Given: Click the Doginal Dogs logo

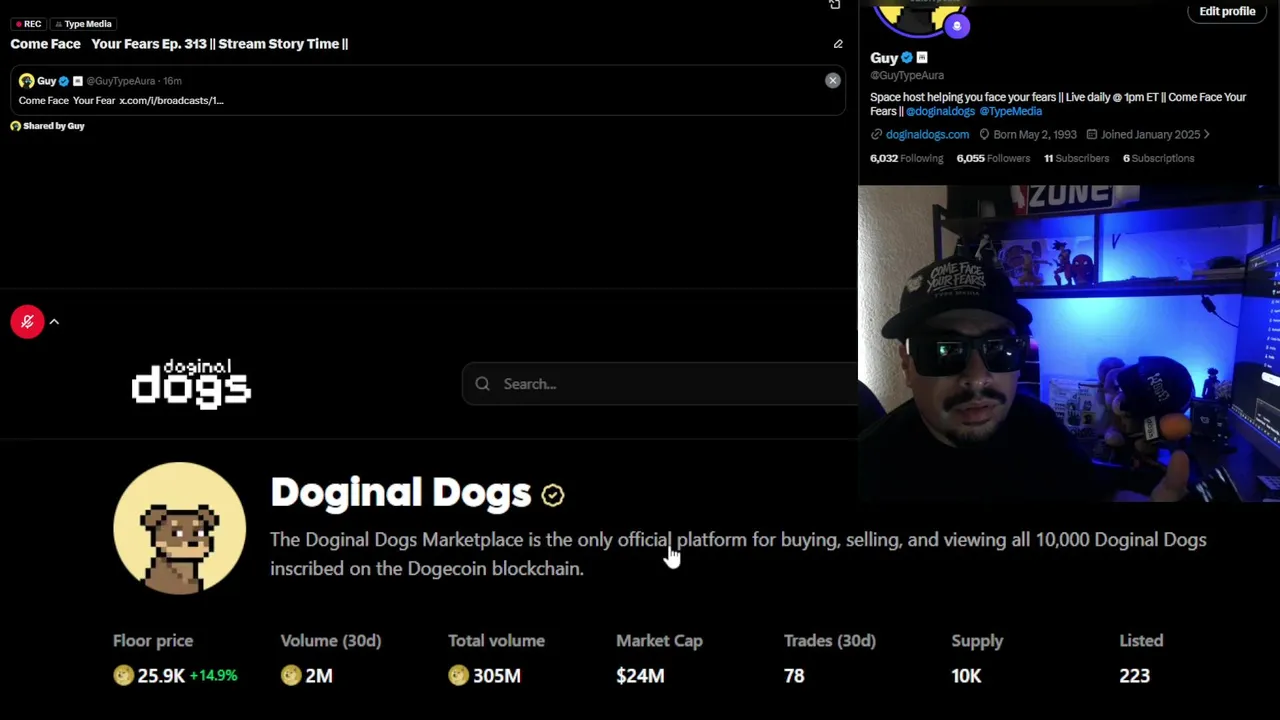Looking at the screenshot, I should tap(191, 384).
